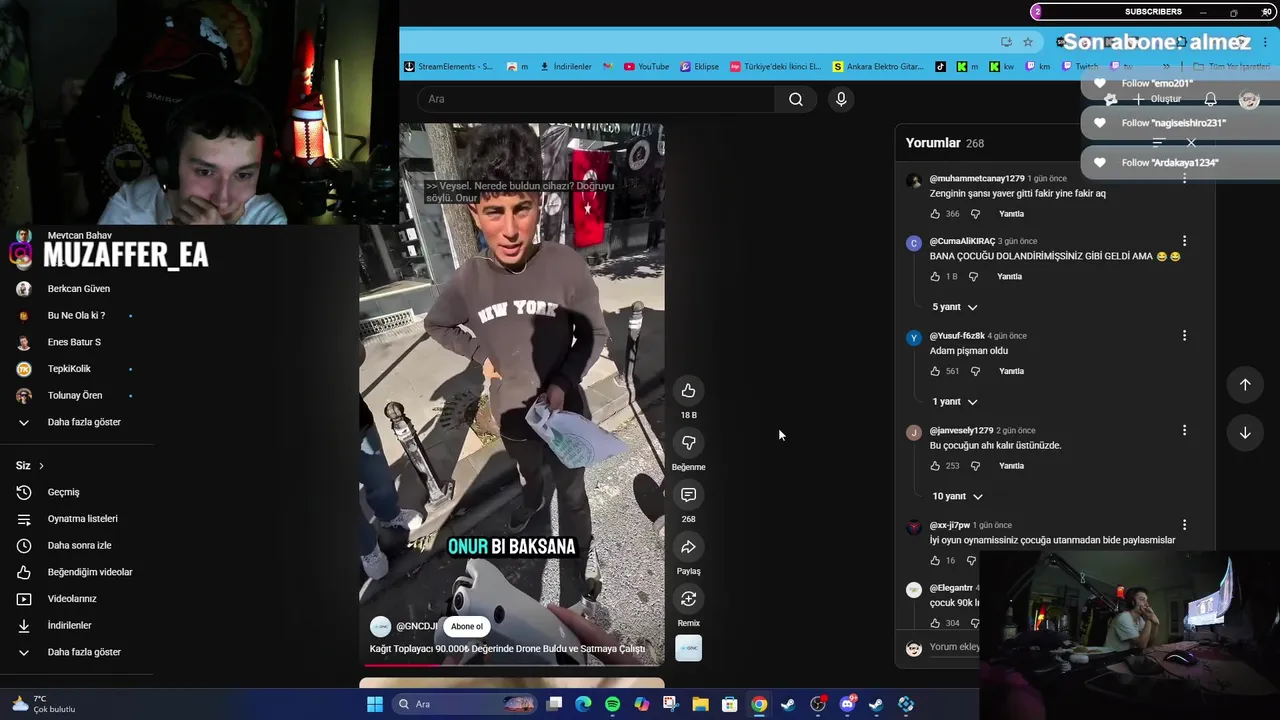
Task: Open the İndirilenler bookmark in bookmarks bar
Action: (566, 67)
